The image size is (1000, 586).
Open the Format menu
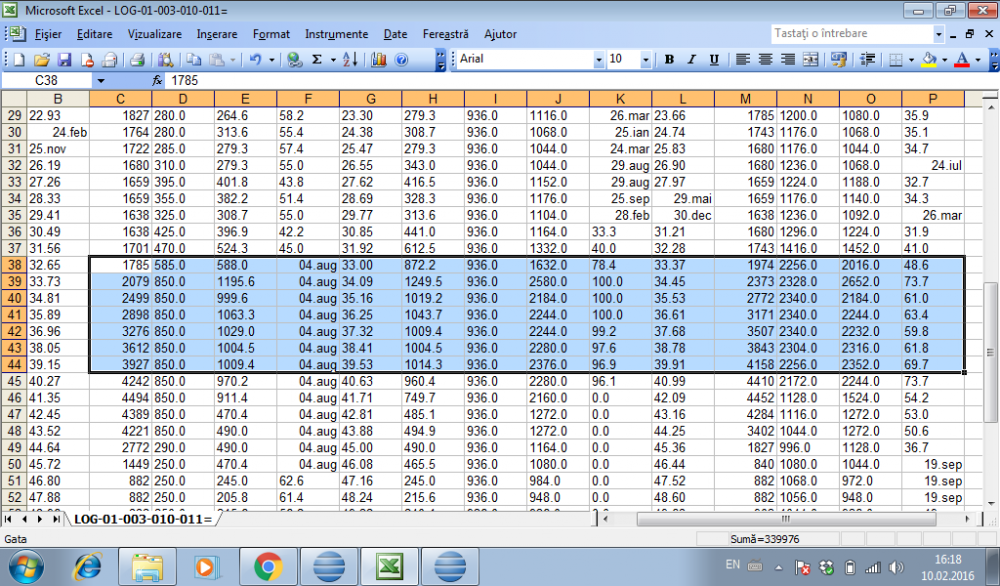click(x=271, y=34)
